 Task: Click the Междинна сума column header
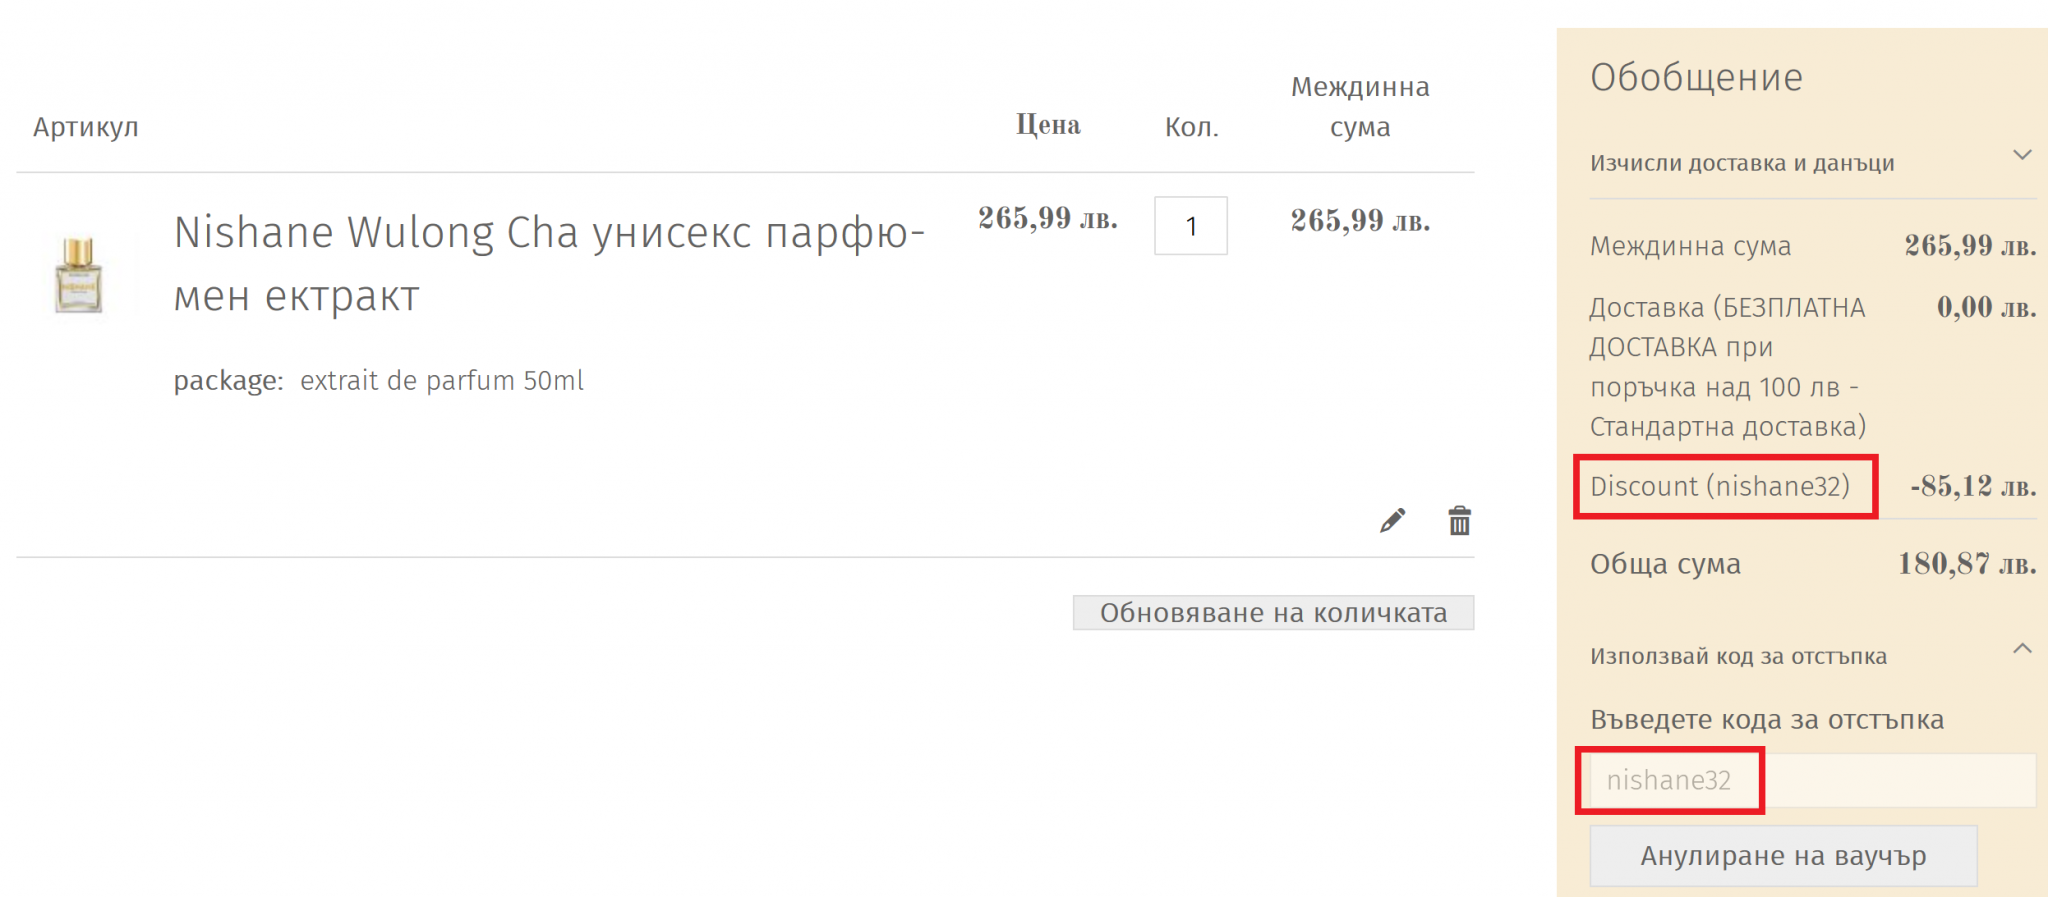tap(1360, 107)
